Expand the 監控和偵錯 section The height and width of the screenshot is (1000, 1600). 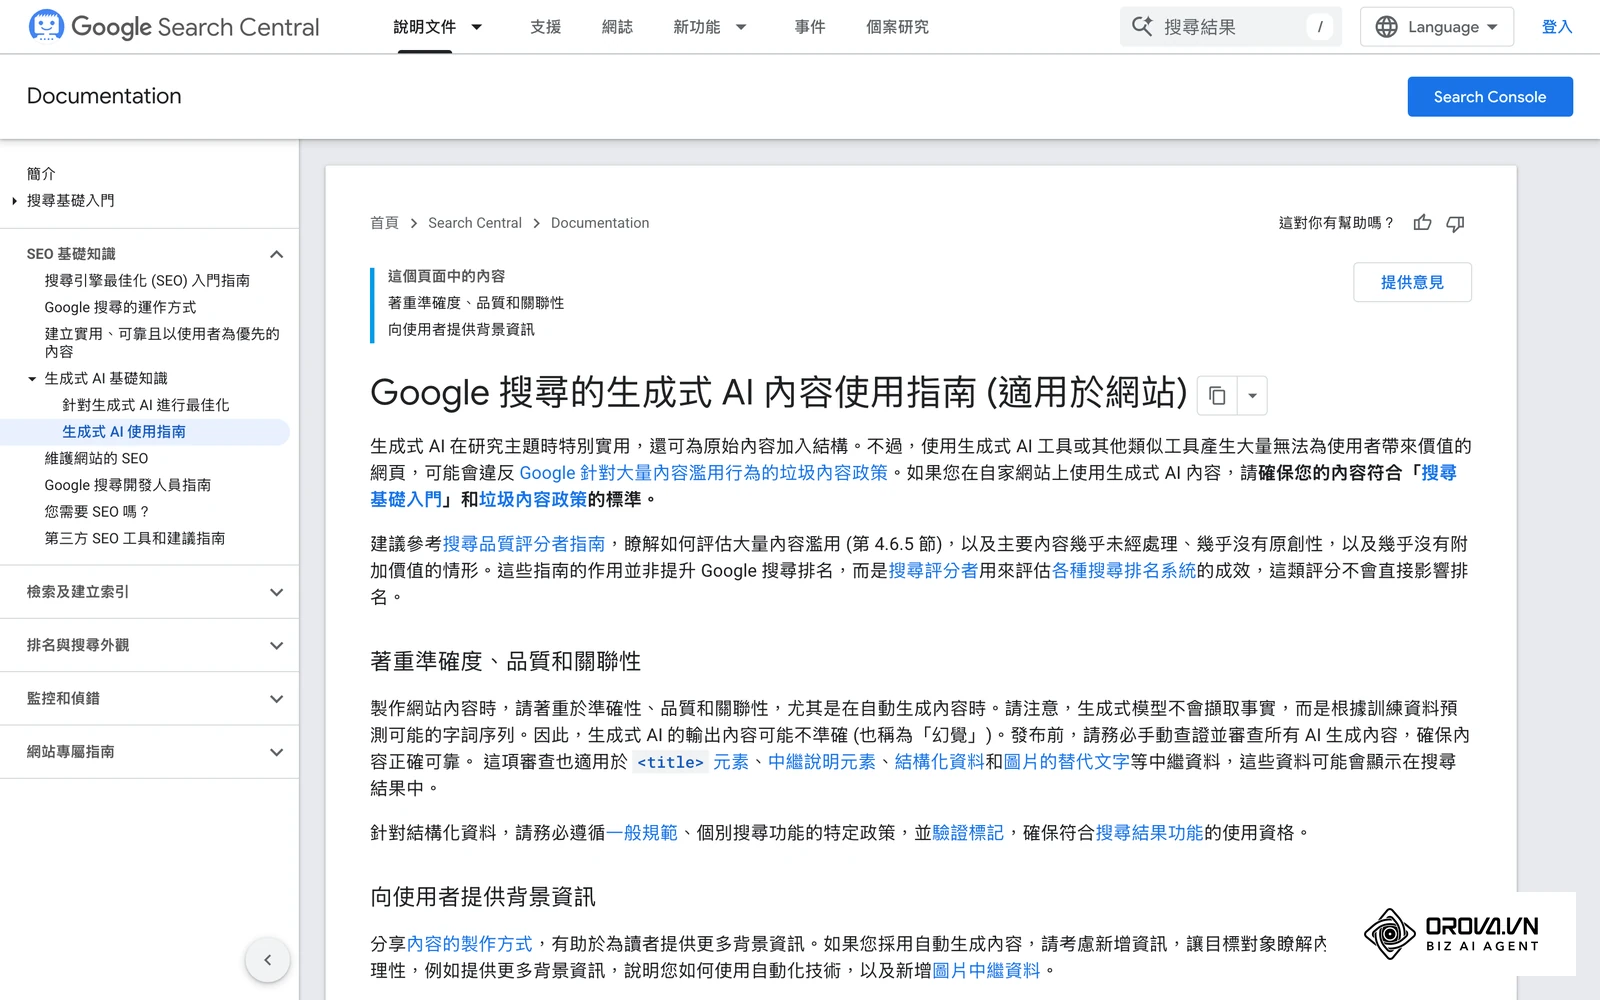[x=277, y=698]
